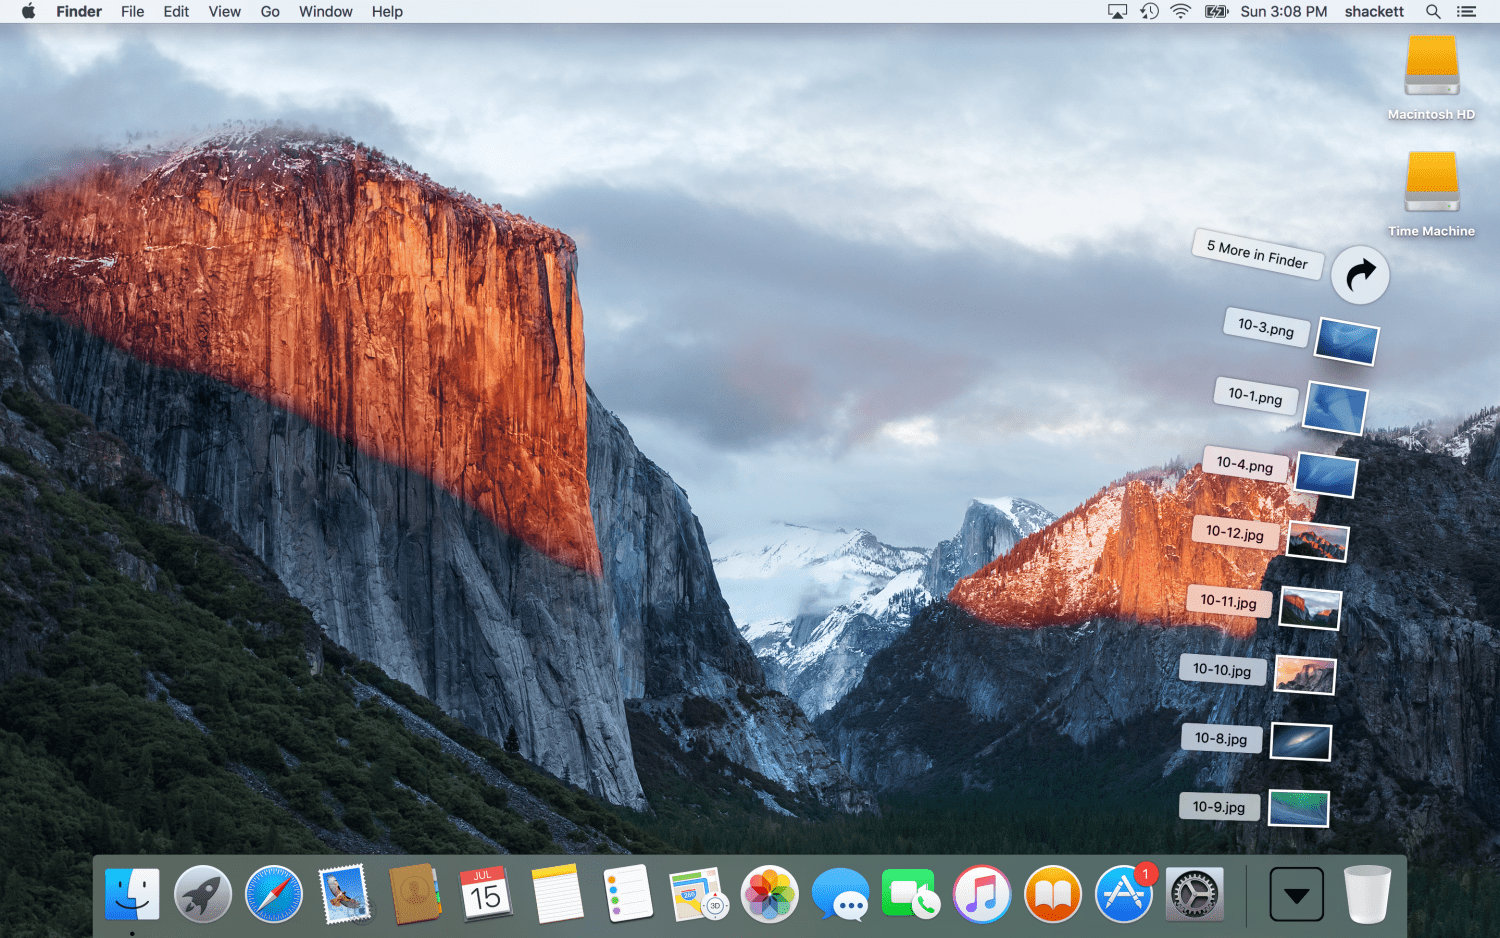Open Notification Center in the menu bar
Viewport: 1500px width, 938px height.
tap(1466, 12)
